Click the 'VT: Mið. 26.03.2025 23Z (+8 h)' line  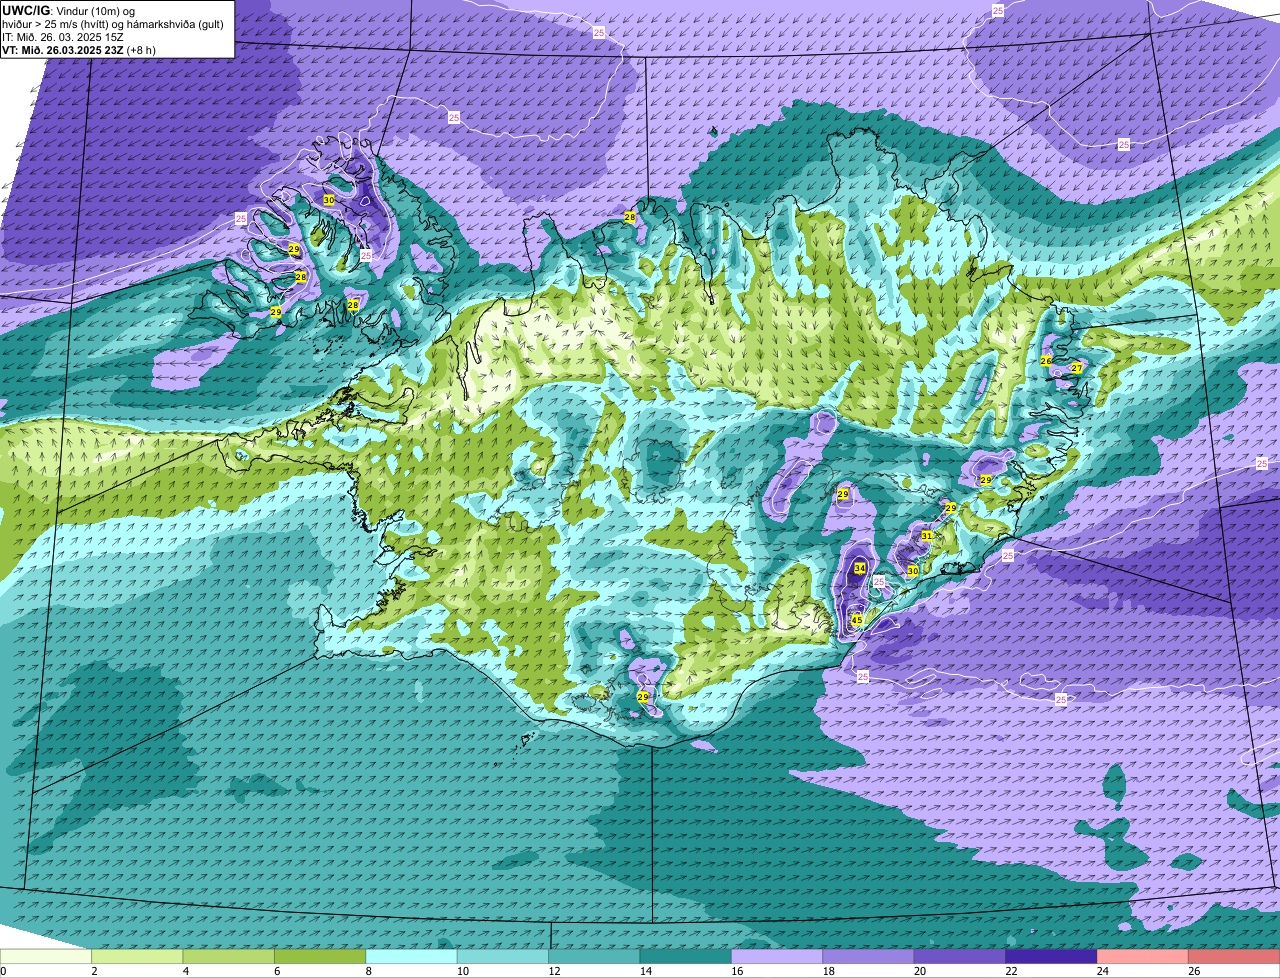[x=79, y=49]
